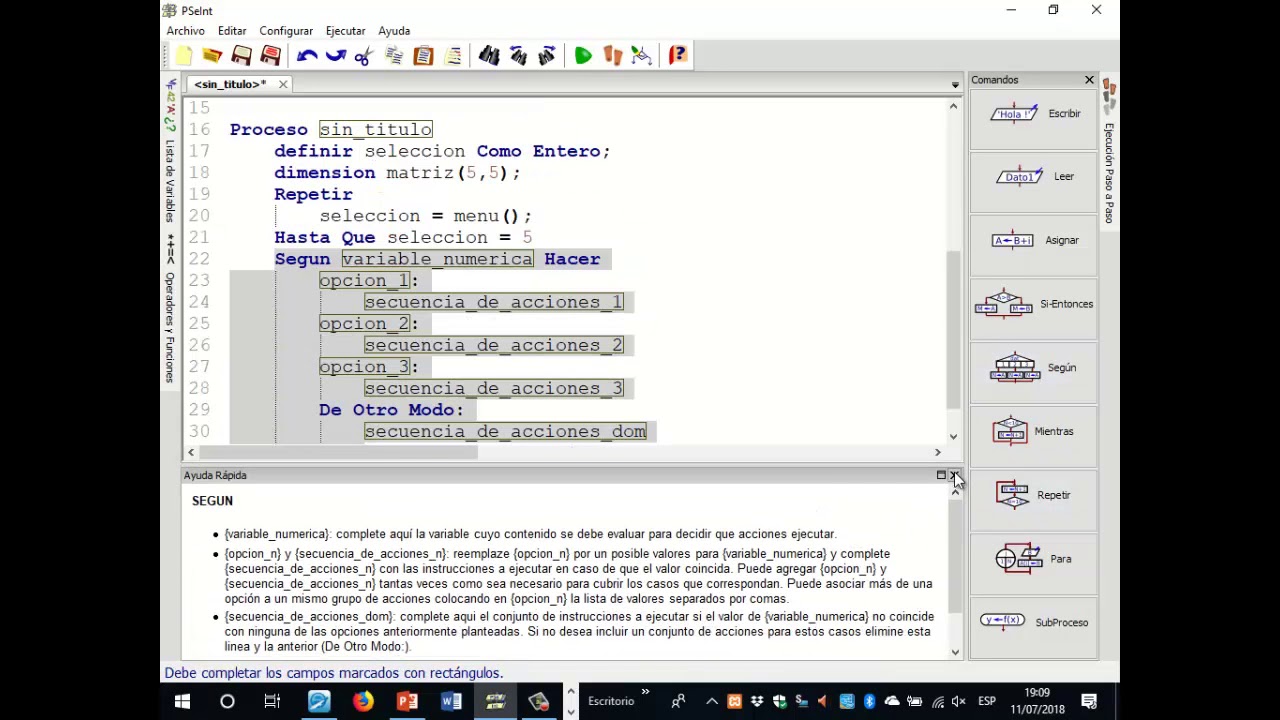Copy the selected code

pyautogui.click(x=394, y=55)
